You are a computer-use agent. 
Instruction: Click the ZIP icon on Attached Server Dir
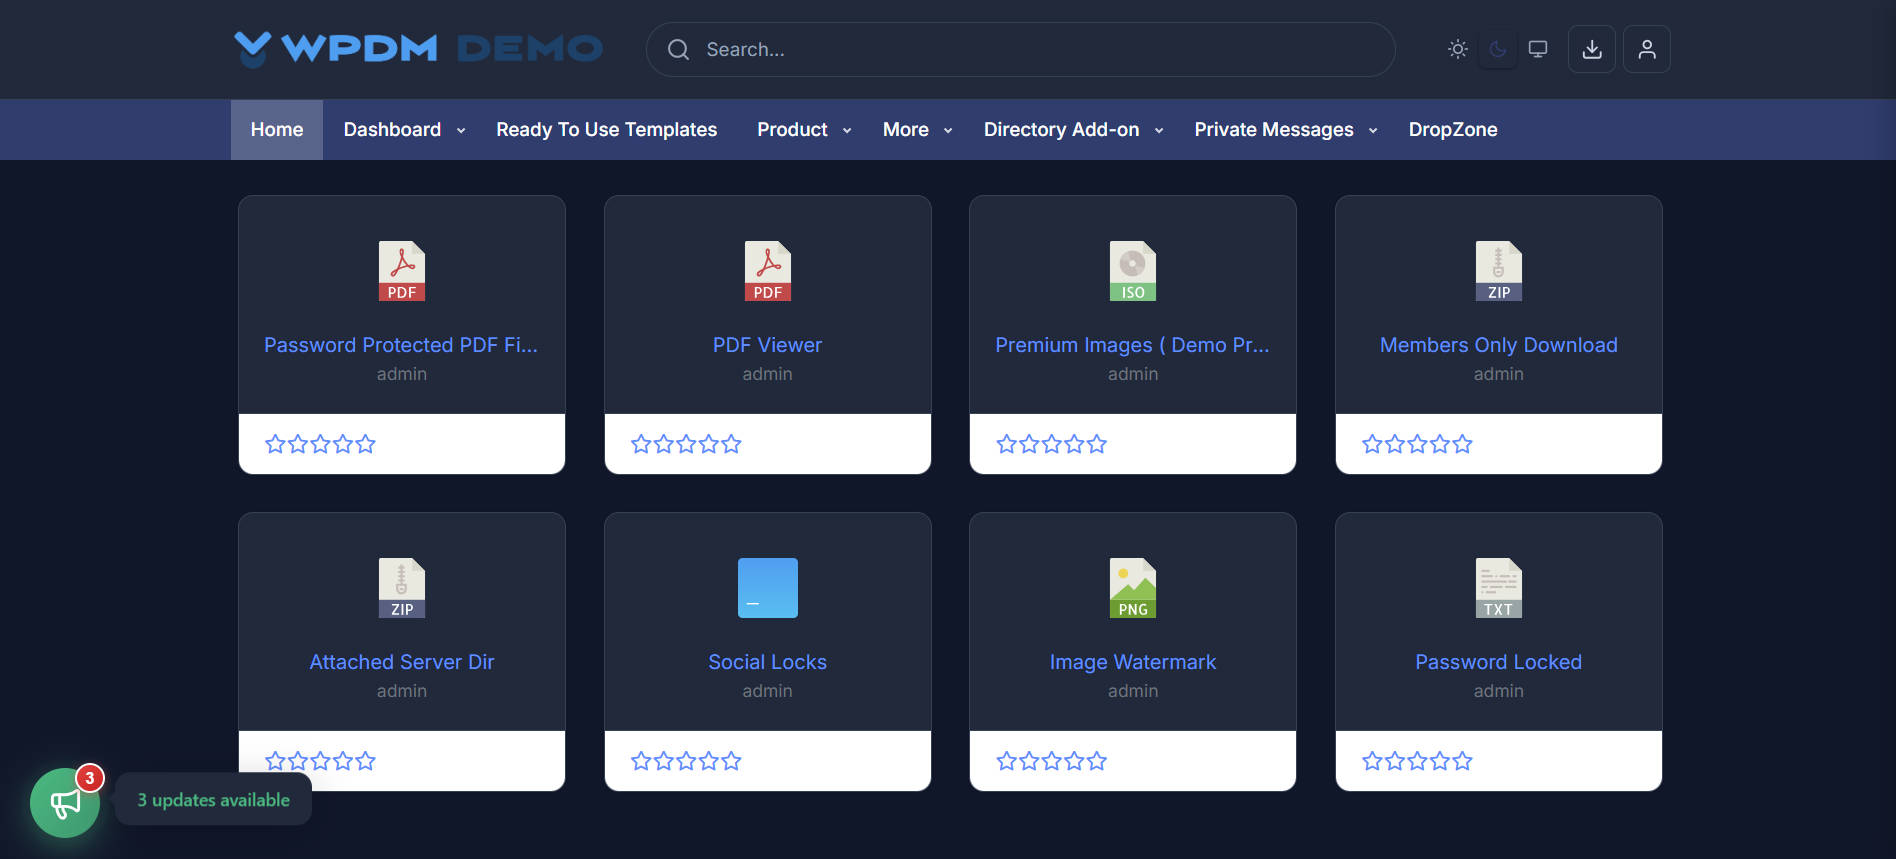(401, 588)
